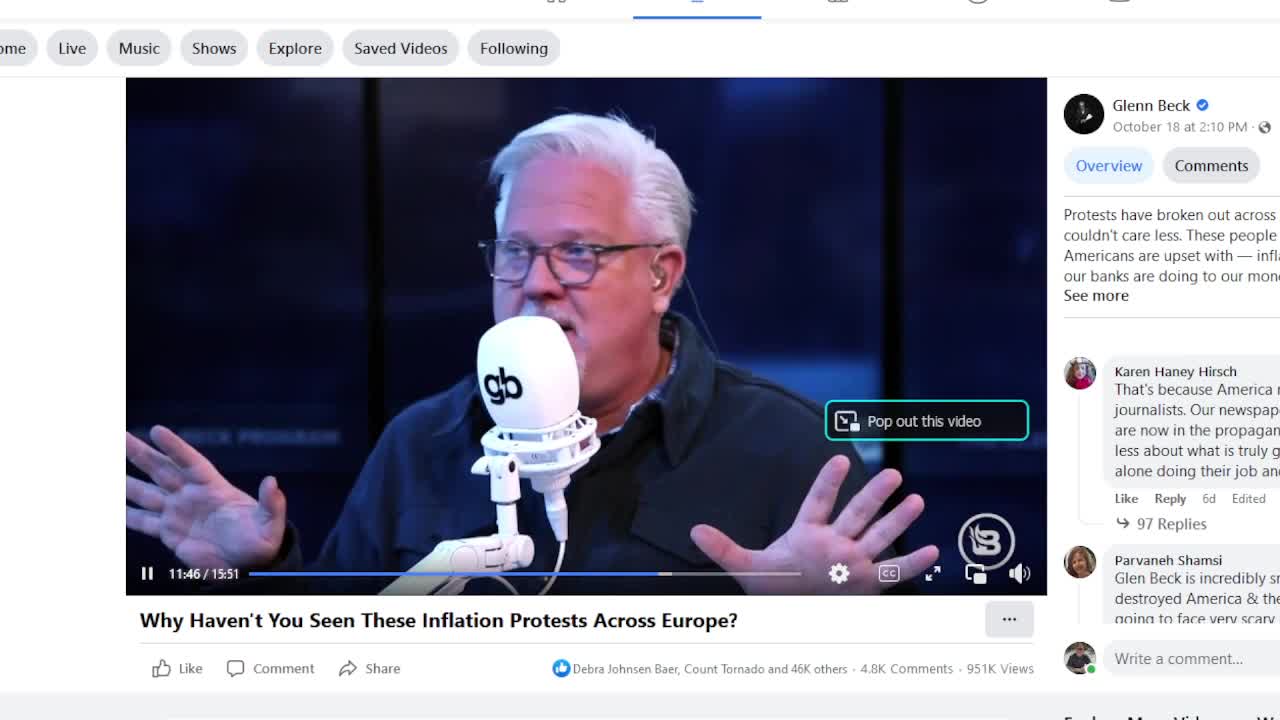
Task: Click the Pop out this video tooltip
Action: [926, 421]
